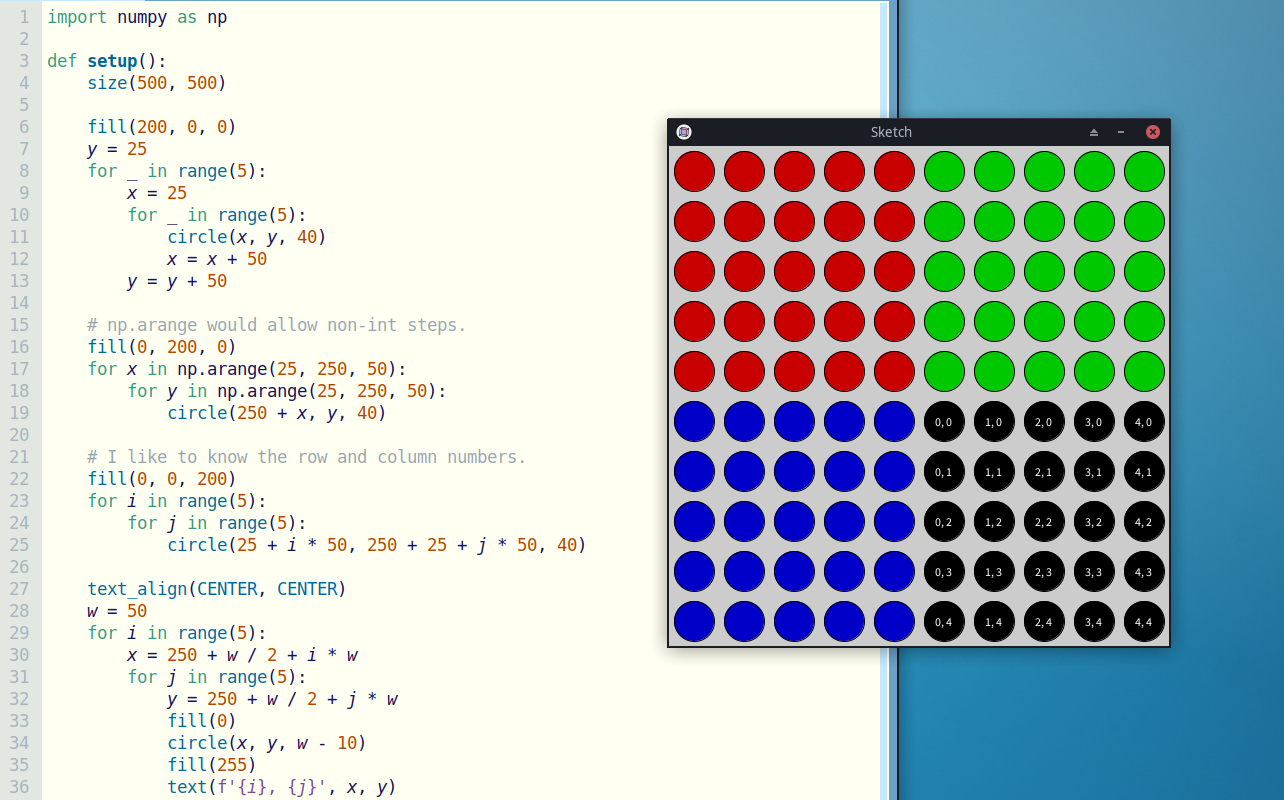This screenshot has width=1284, height=800.
Task: Click the text(f'{i}, {j}', x, y) line
Action: tap(282, 787)
